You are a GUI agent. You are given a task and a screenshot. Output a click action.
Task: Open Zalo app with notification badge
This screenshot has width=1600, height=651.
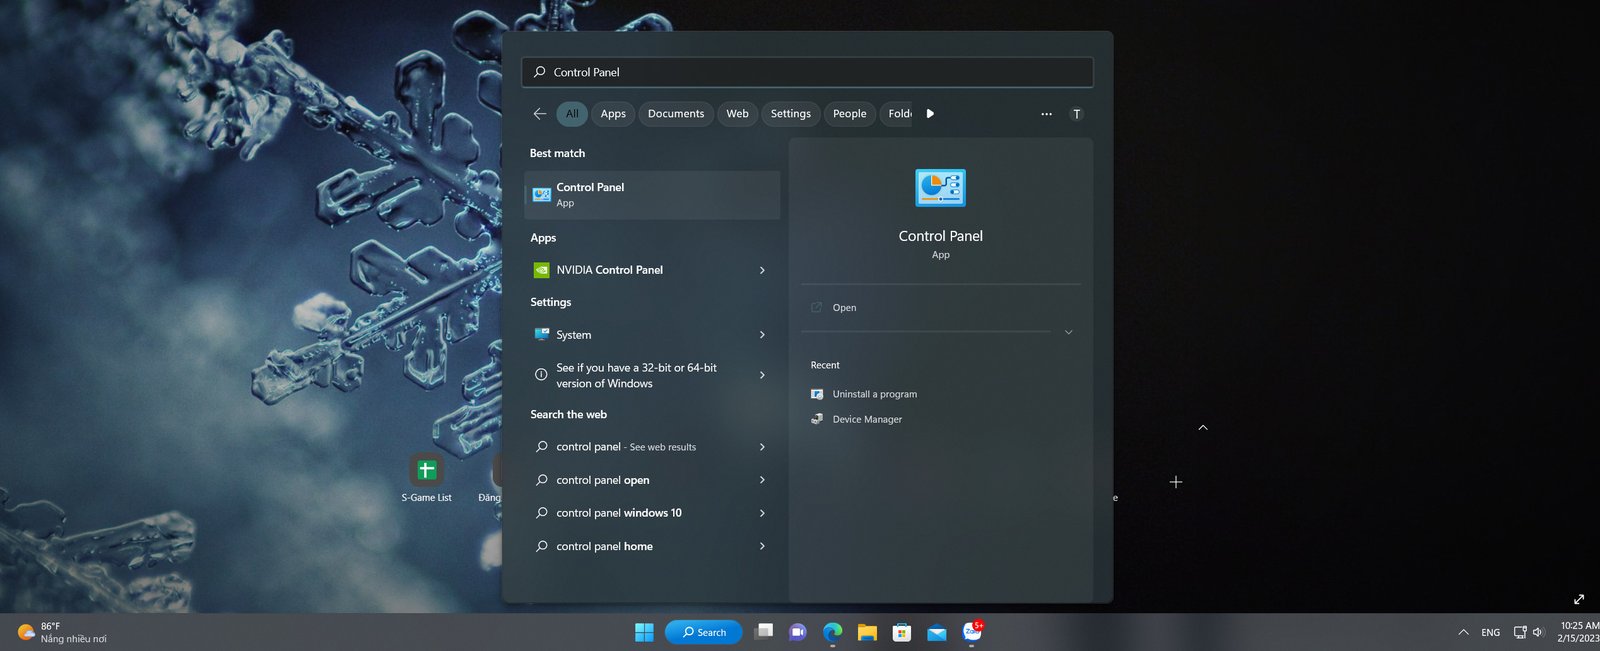coord(972,632)
